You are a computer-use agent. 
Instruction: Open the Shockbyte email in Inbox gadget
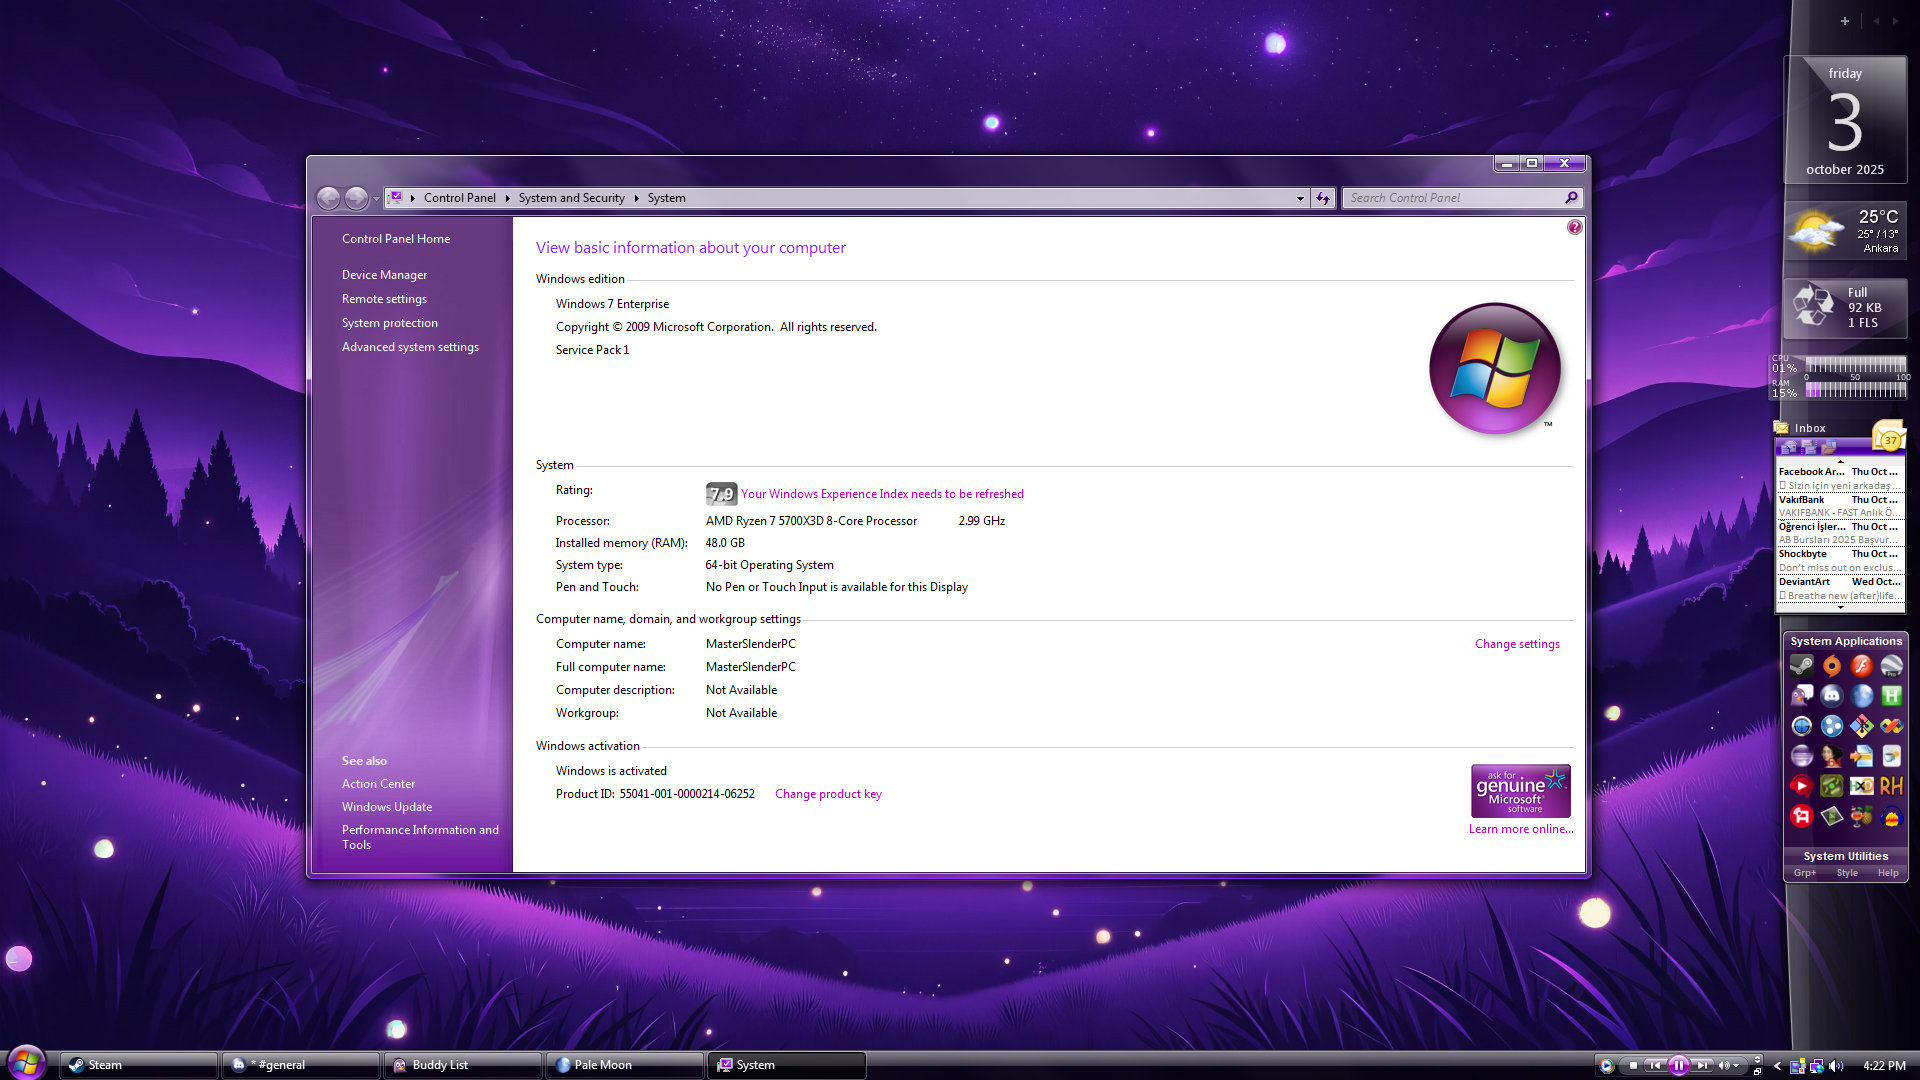(1840, 560)
